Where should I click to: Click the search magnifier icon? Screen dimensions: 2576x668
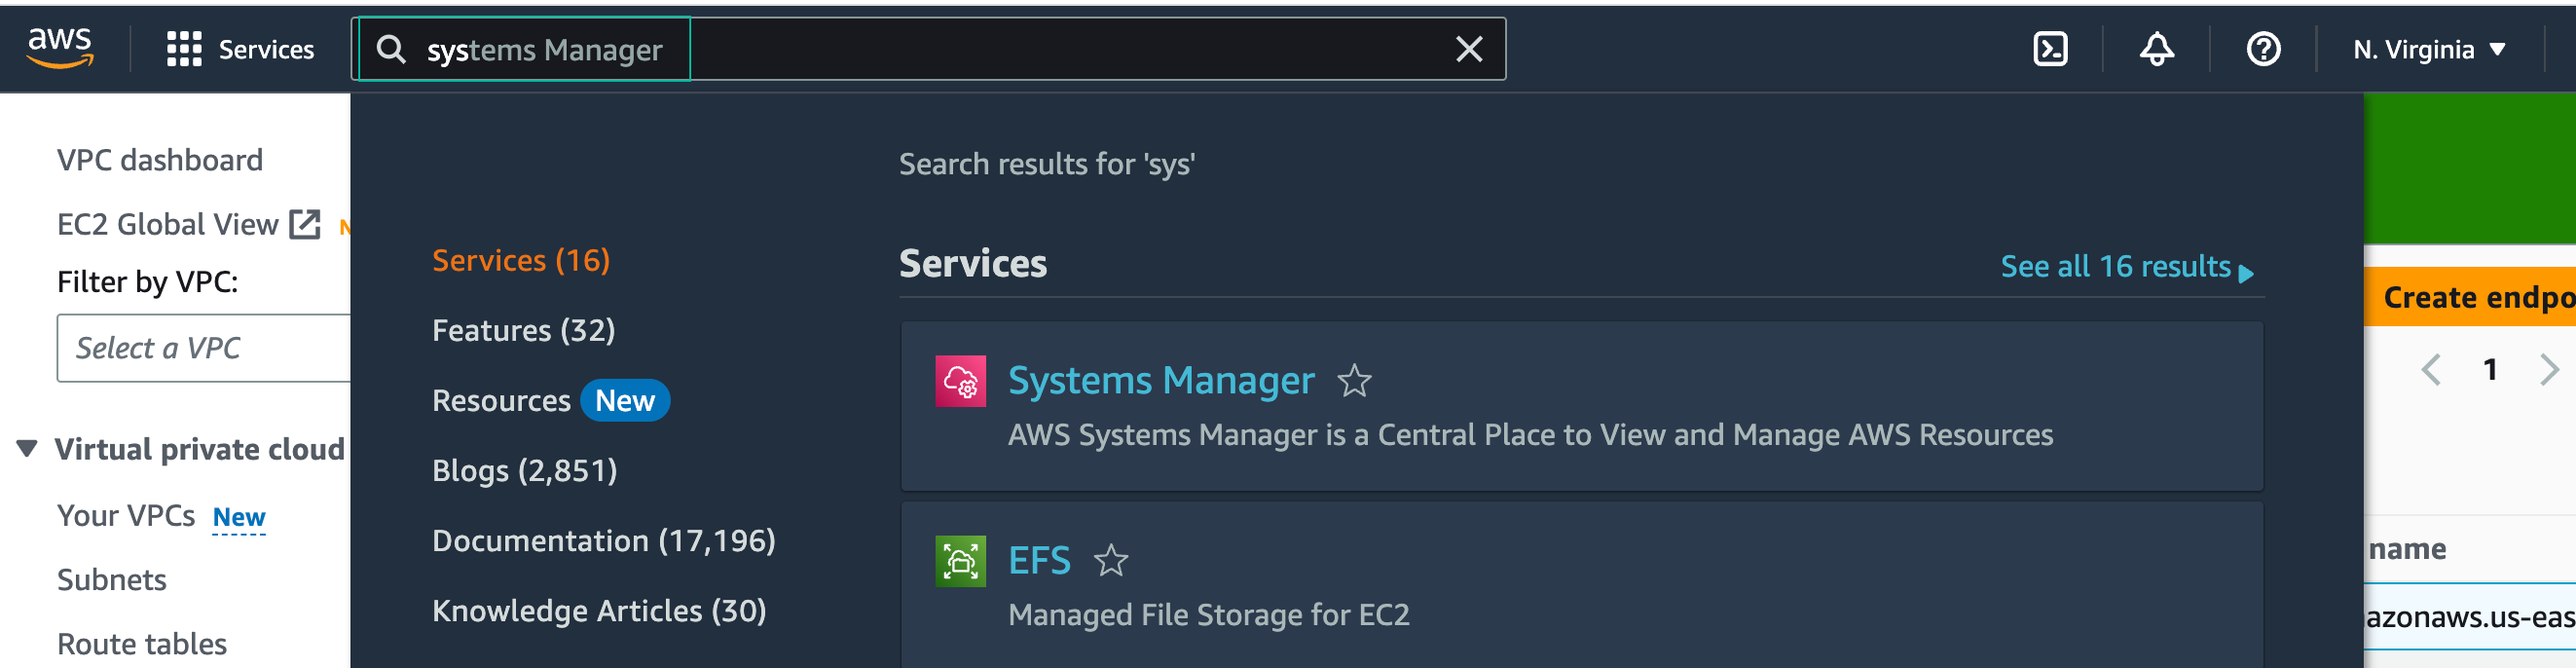click(392, 48)
